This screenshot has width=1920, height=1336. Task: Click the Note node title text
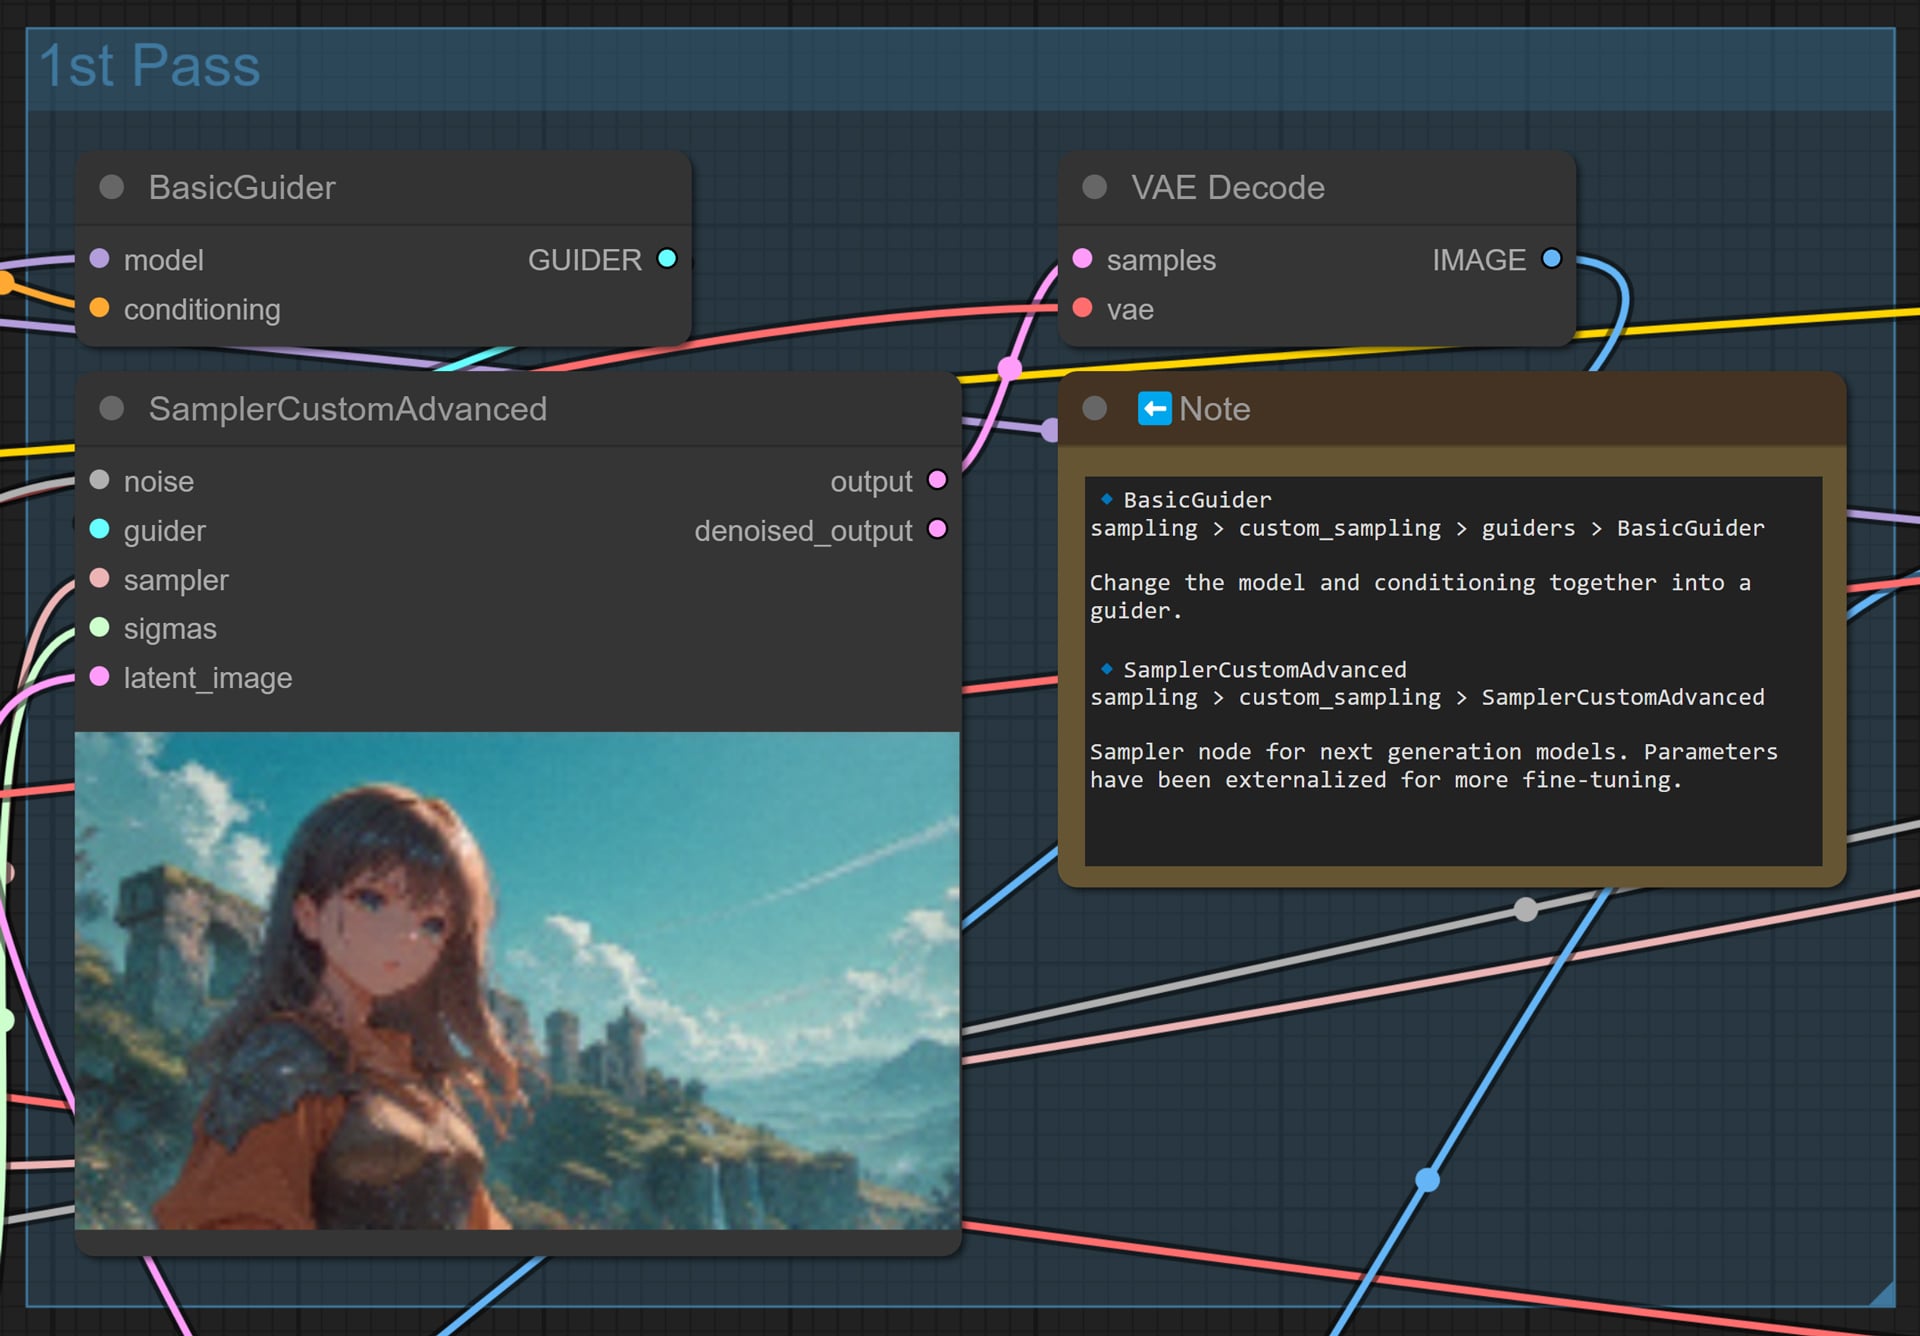click(1214, 409)
